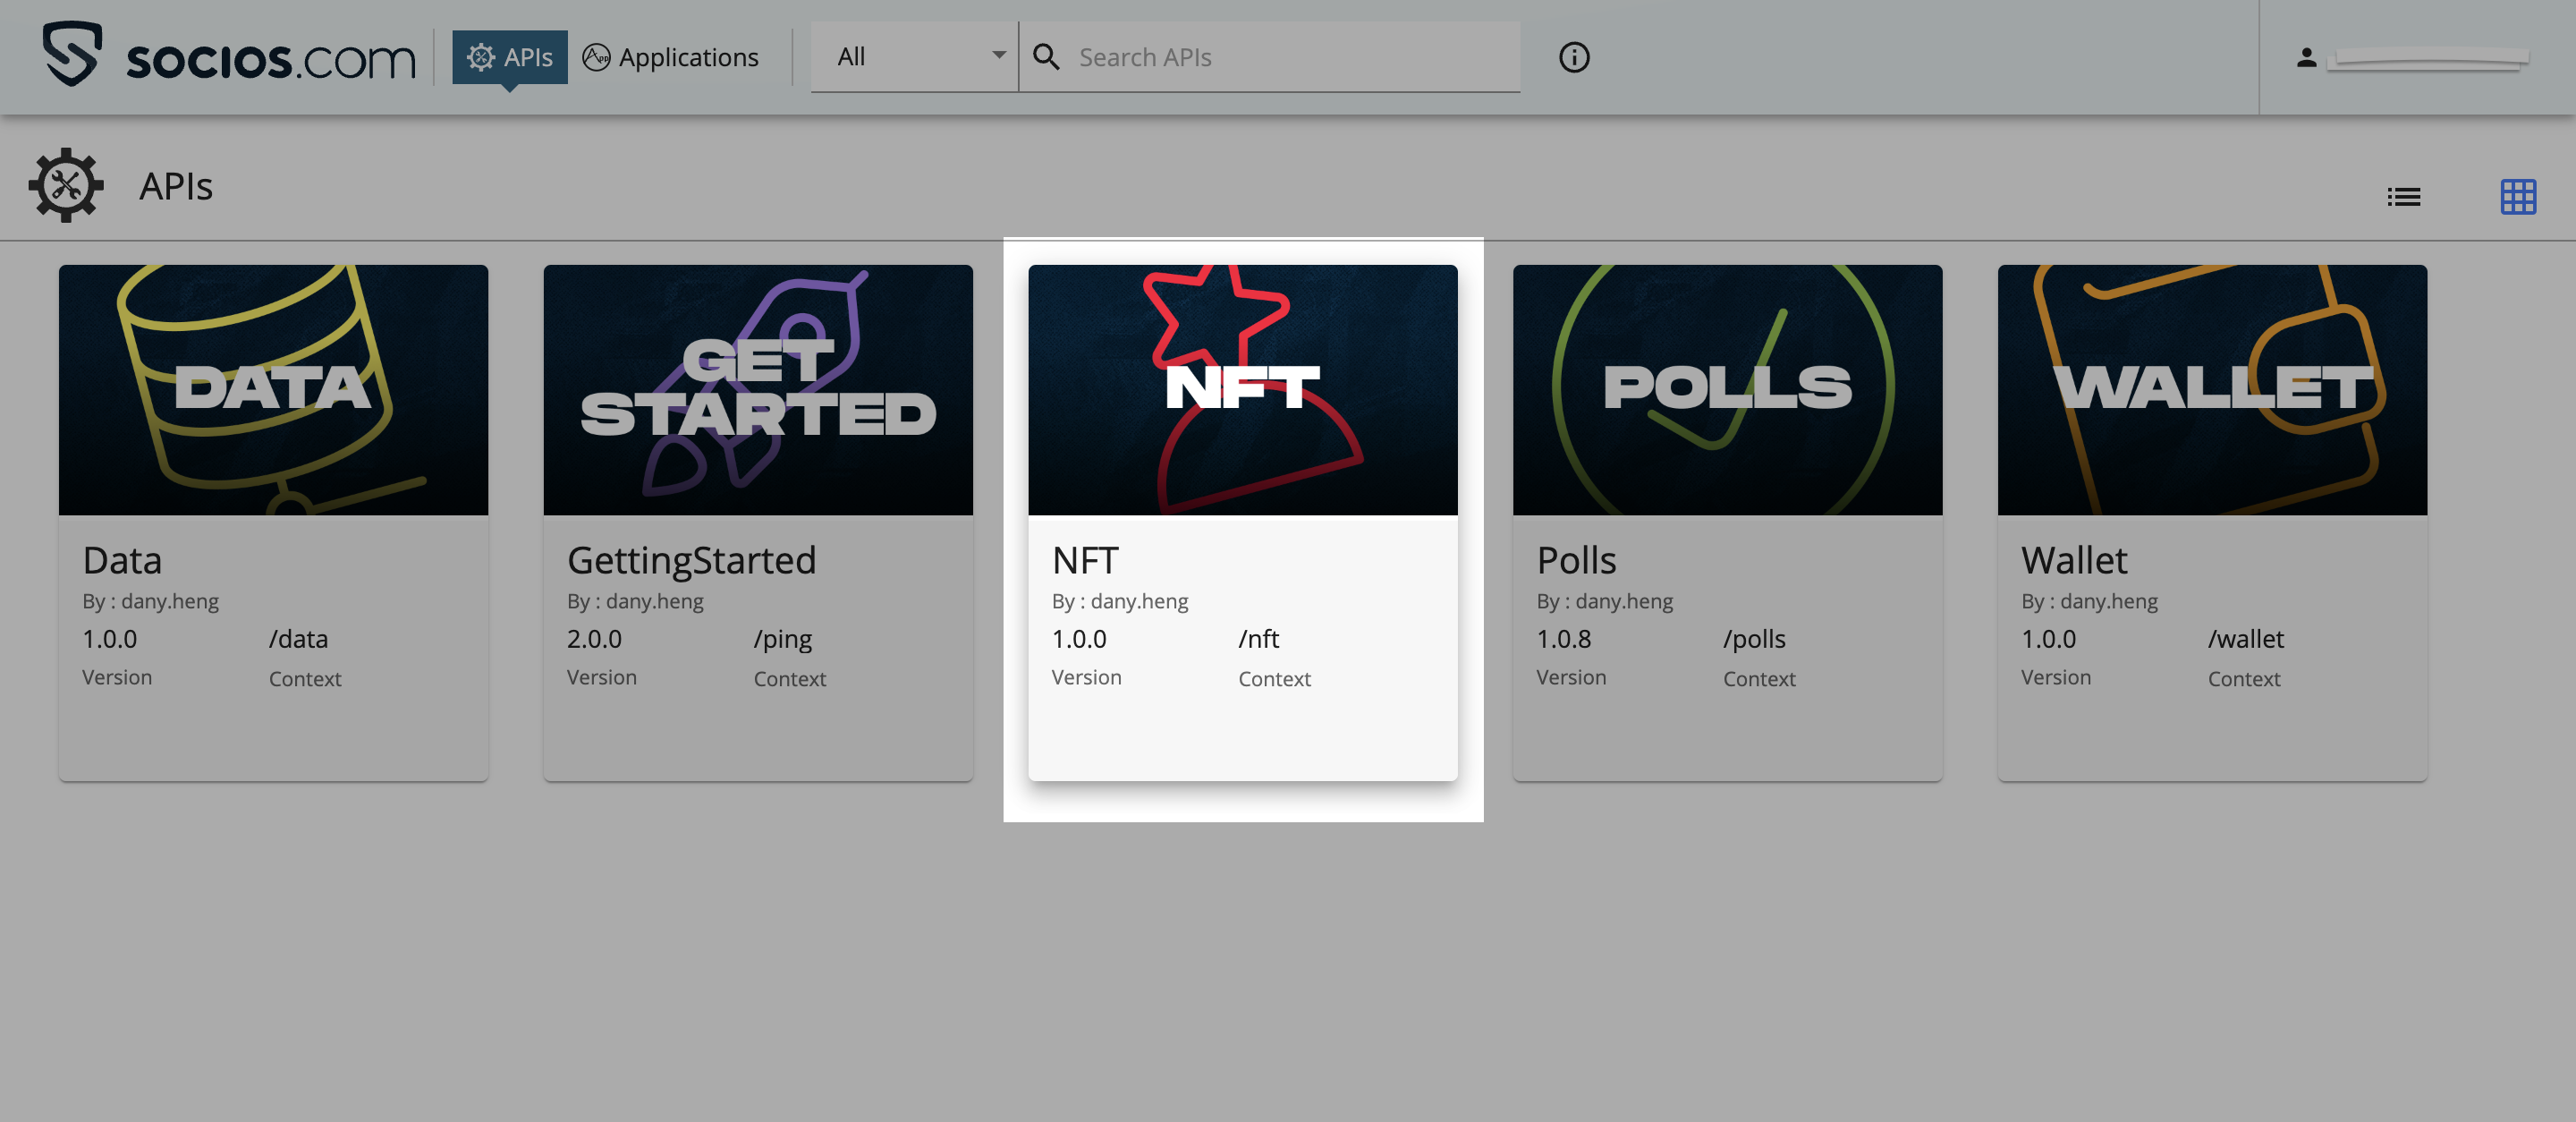The width and height of the screenshot is (2576, 1122).
Task: Open the Wallet API title link
Action: point(2073,560)
